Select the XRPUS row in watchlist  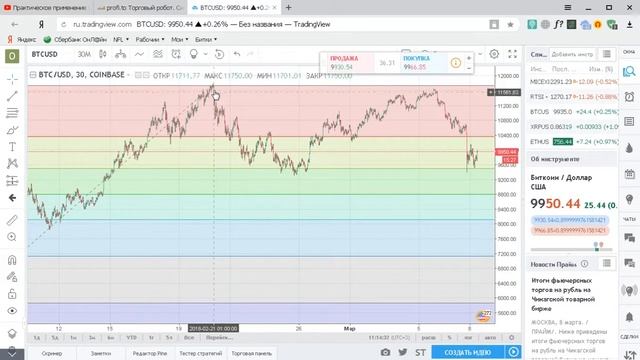573,127
